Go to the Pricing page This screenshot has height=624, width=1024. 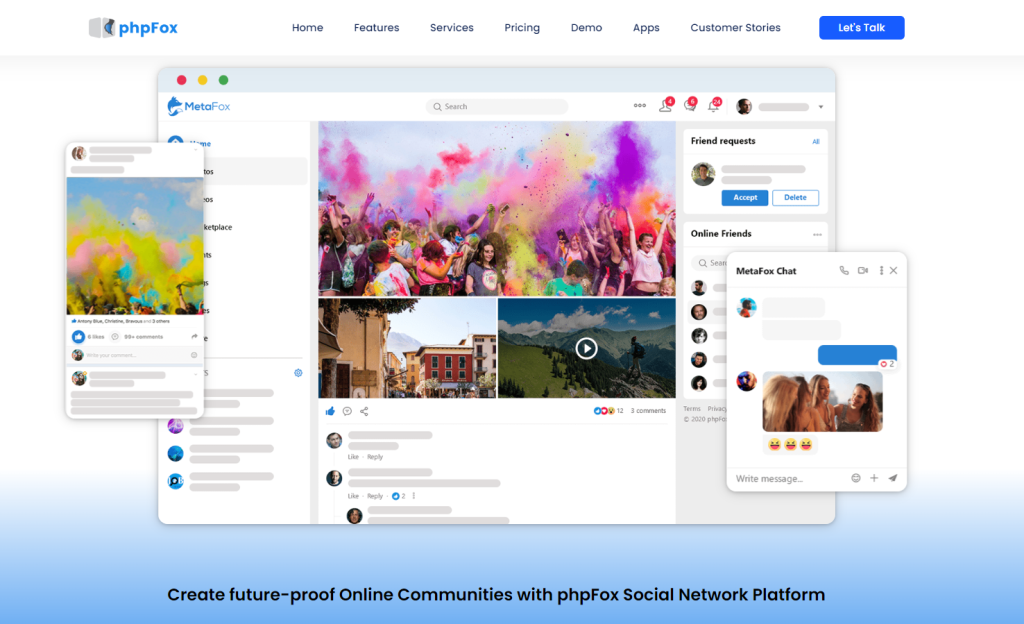pos(522,28)
